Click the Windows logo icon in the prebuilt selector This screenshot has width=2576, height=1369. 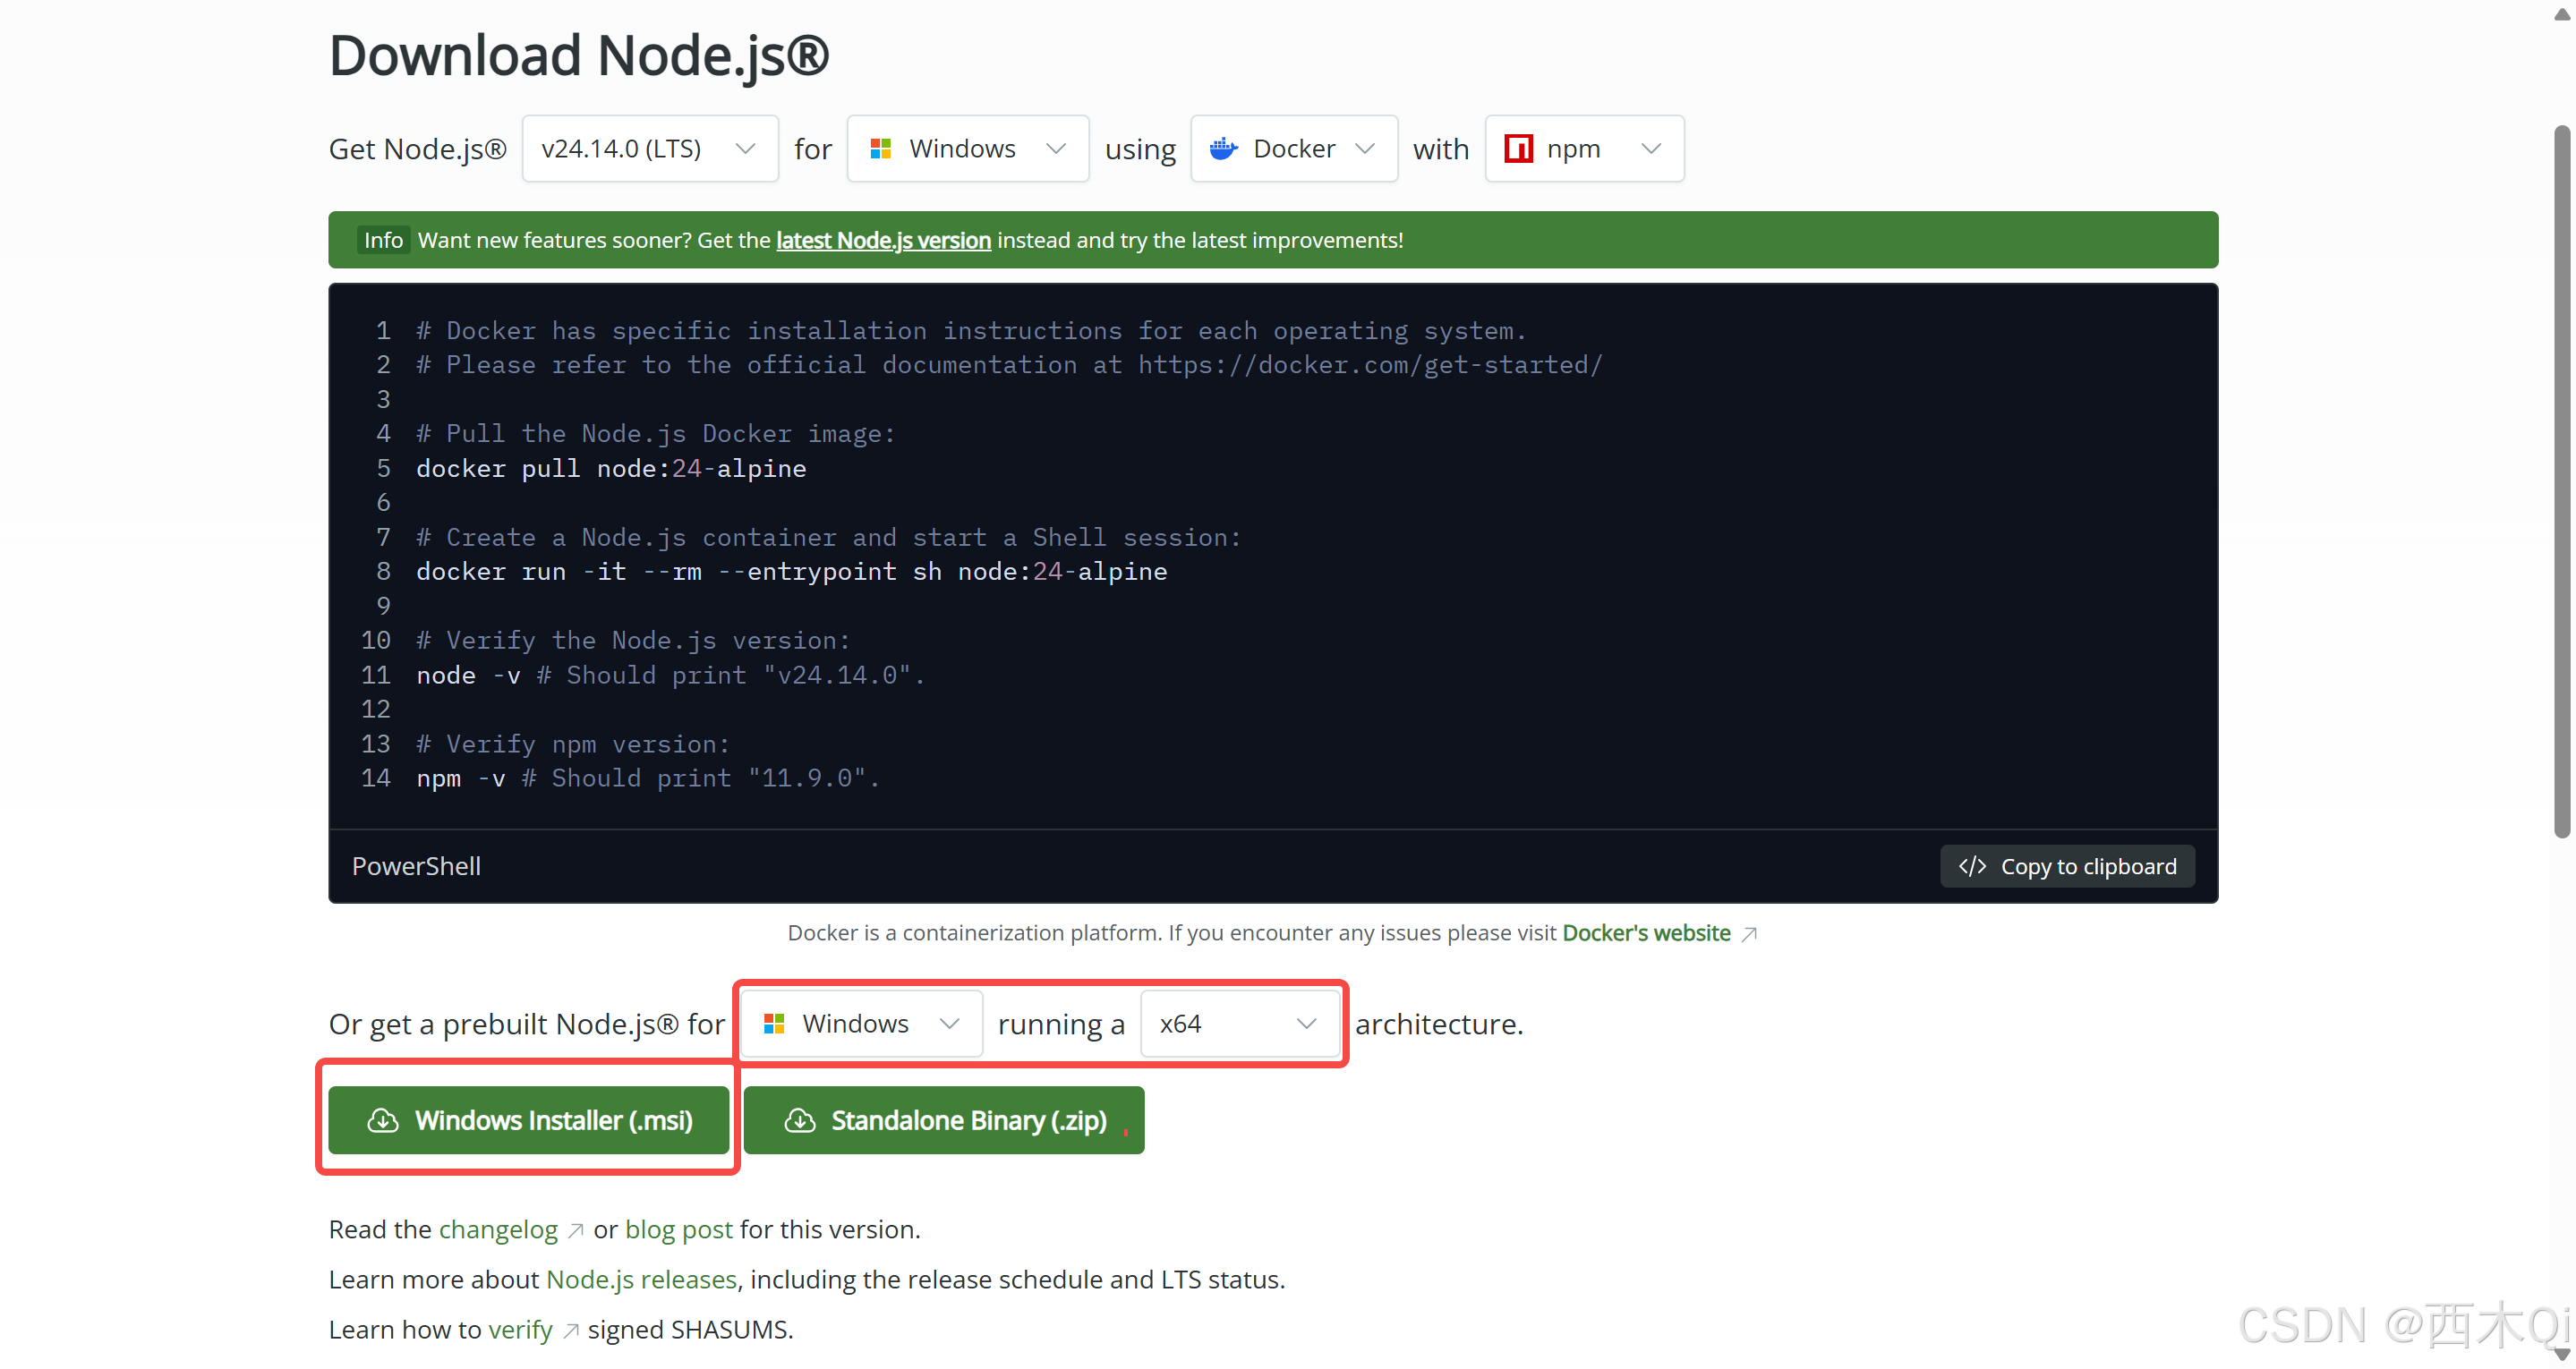(774, 1024)
